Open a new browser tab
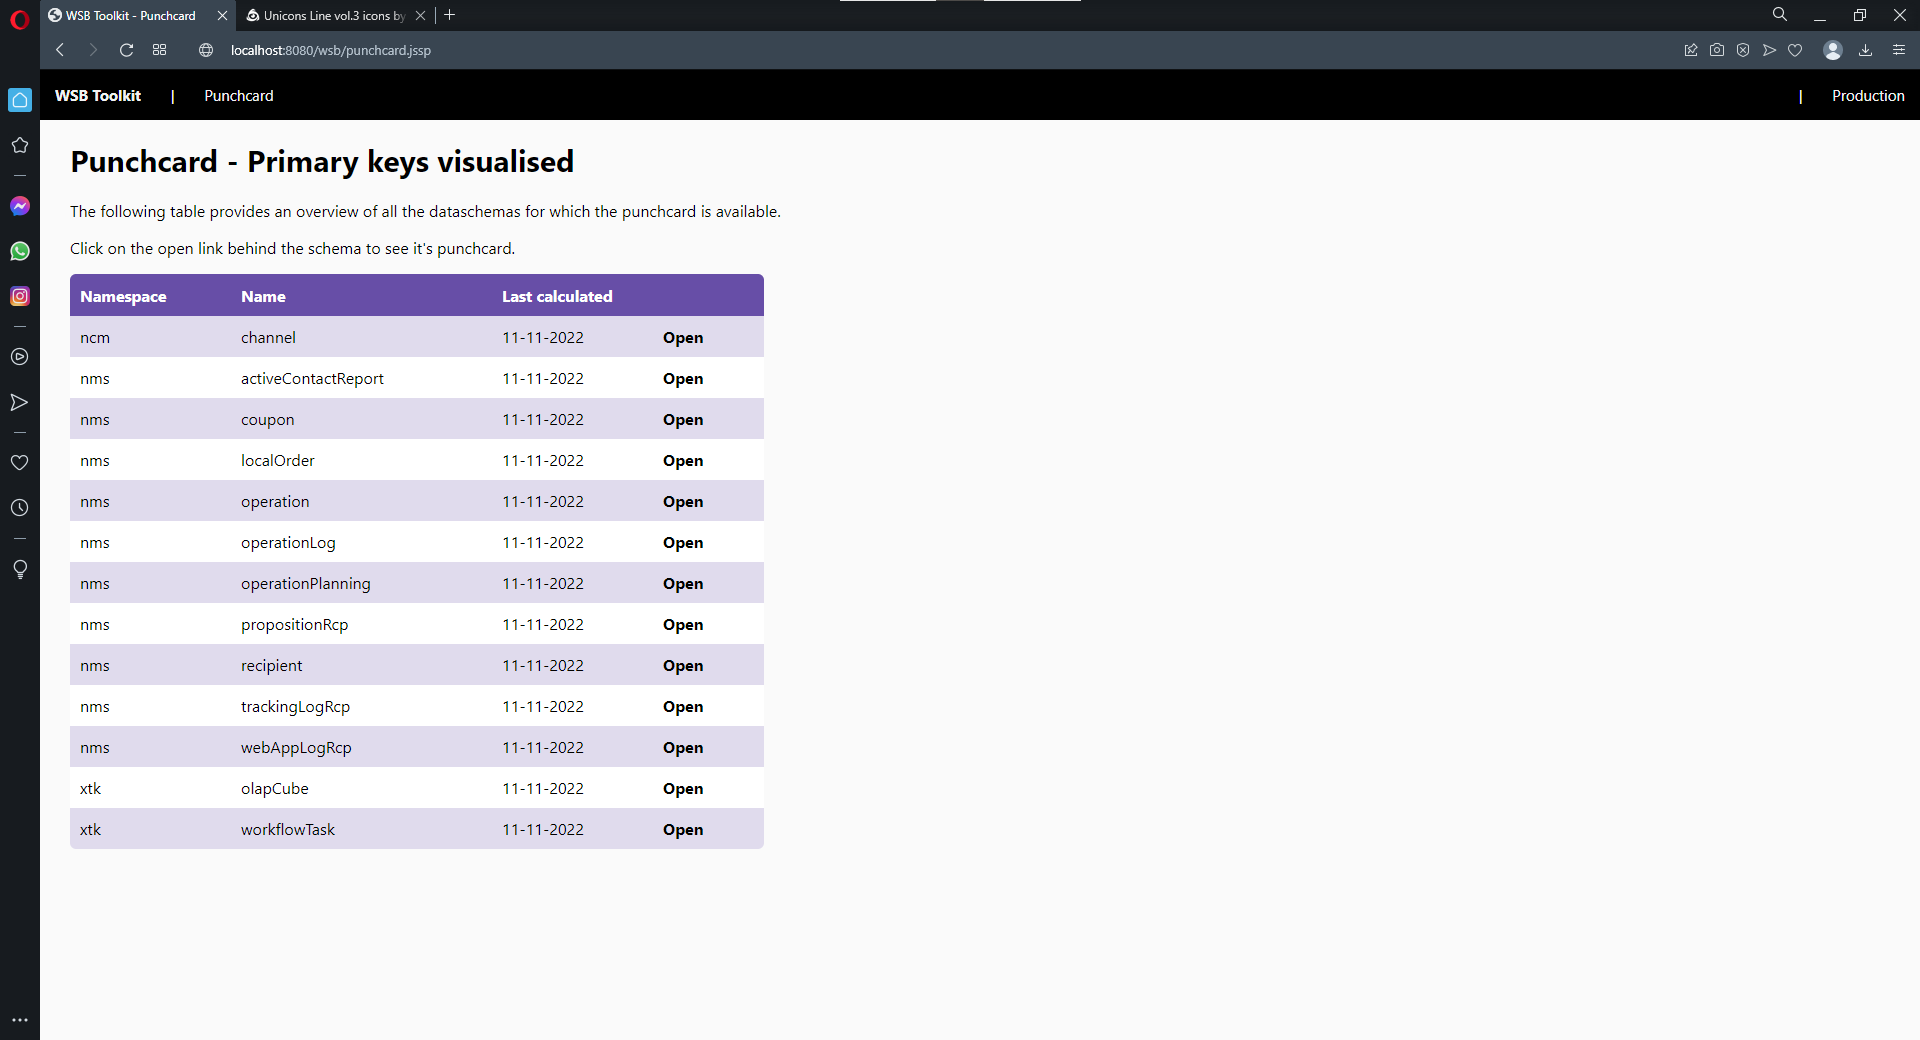 450,15
